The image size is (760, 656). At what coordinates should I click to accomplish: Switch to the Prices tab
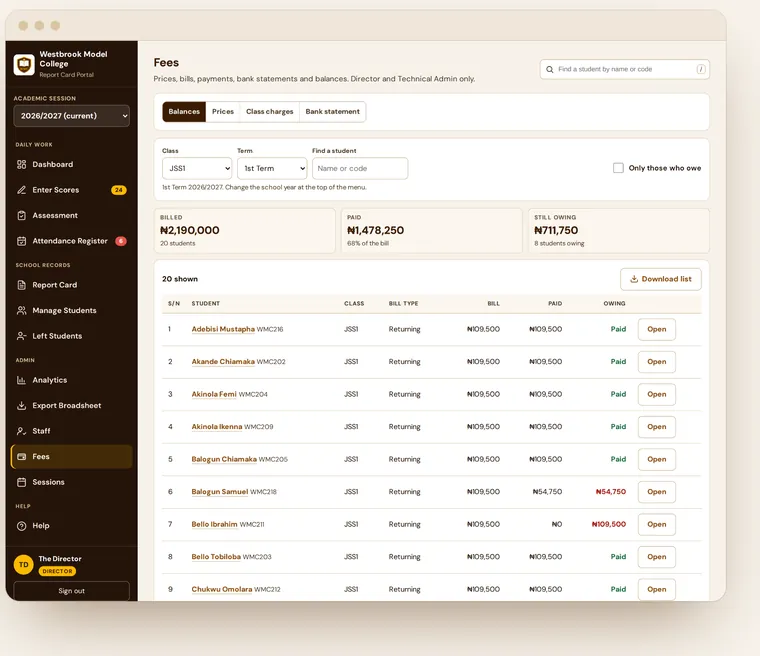click(x=223, y=112)
